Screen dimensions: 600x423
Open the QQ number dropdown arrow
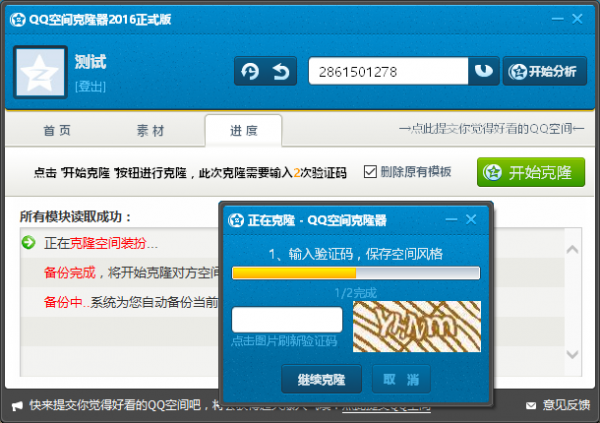[484, 71]
